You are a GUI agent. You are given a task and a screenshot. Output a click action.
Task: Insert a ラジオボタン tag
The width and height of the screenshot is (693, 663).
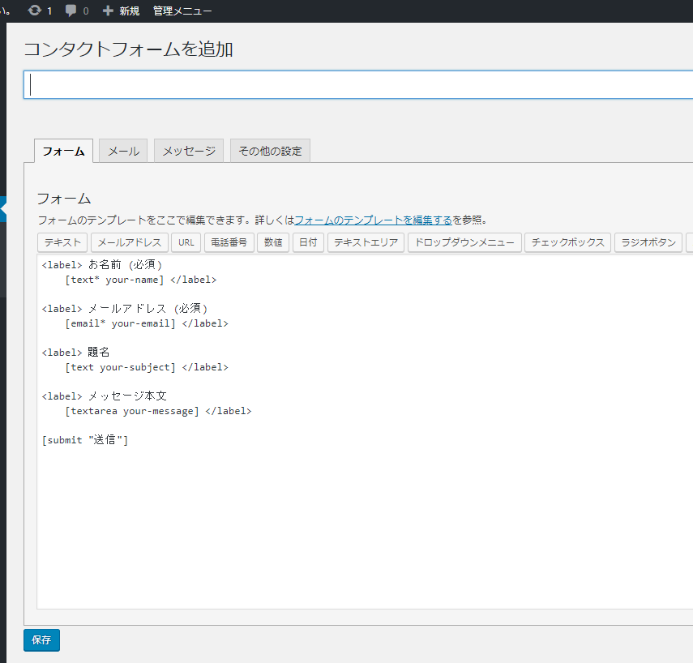coord(648,242)
